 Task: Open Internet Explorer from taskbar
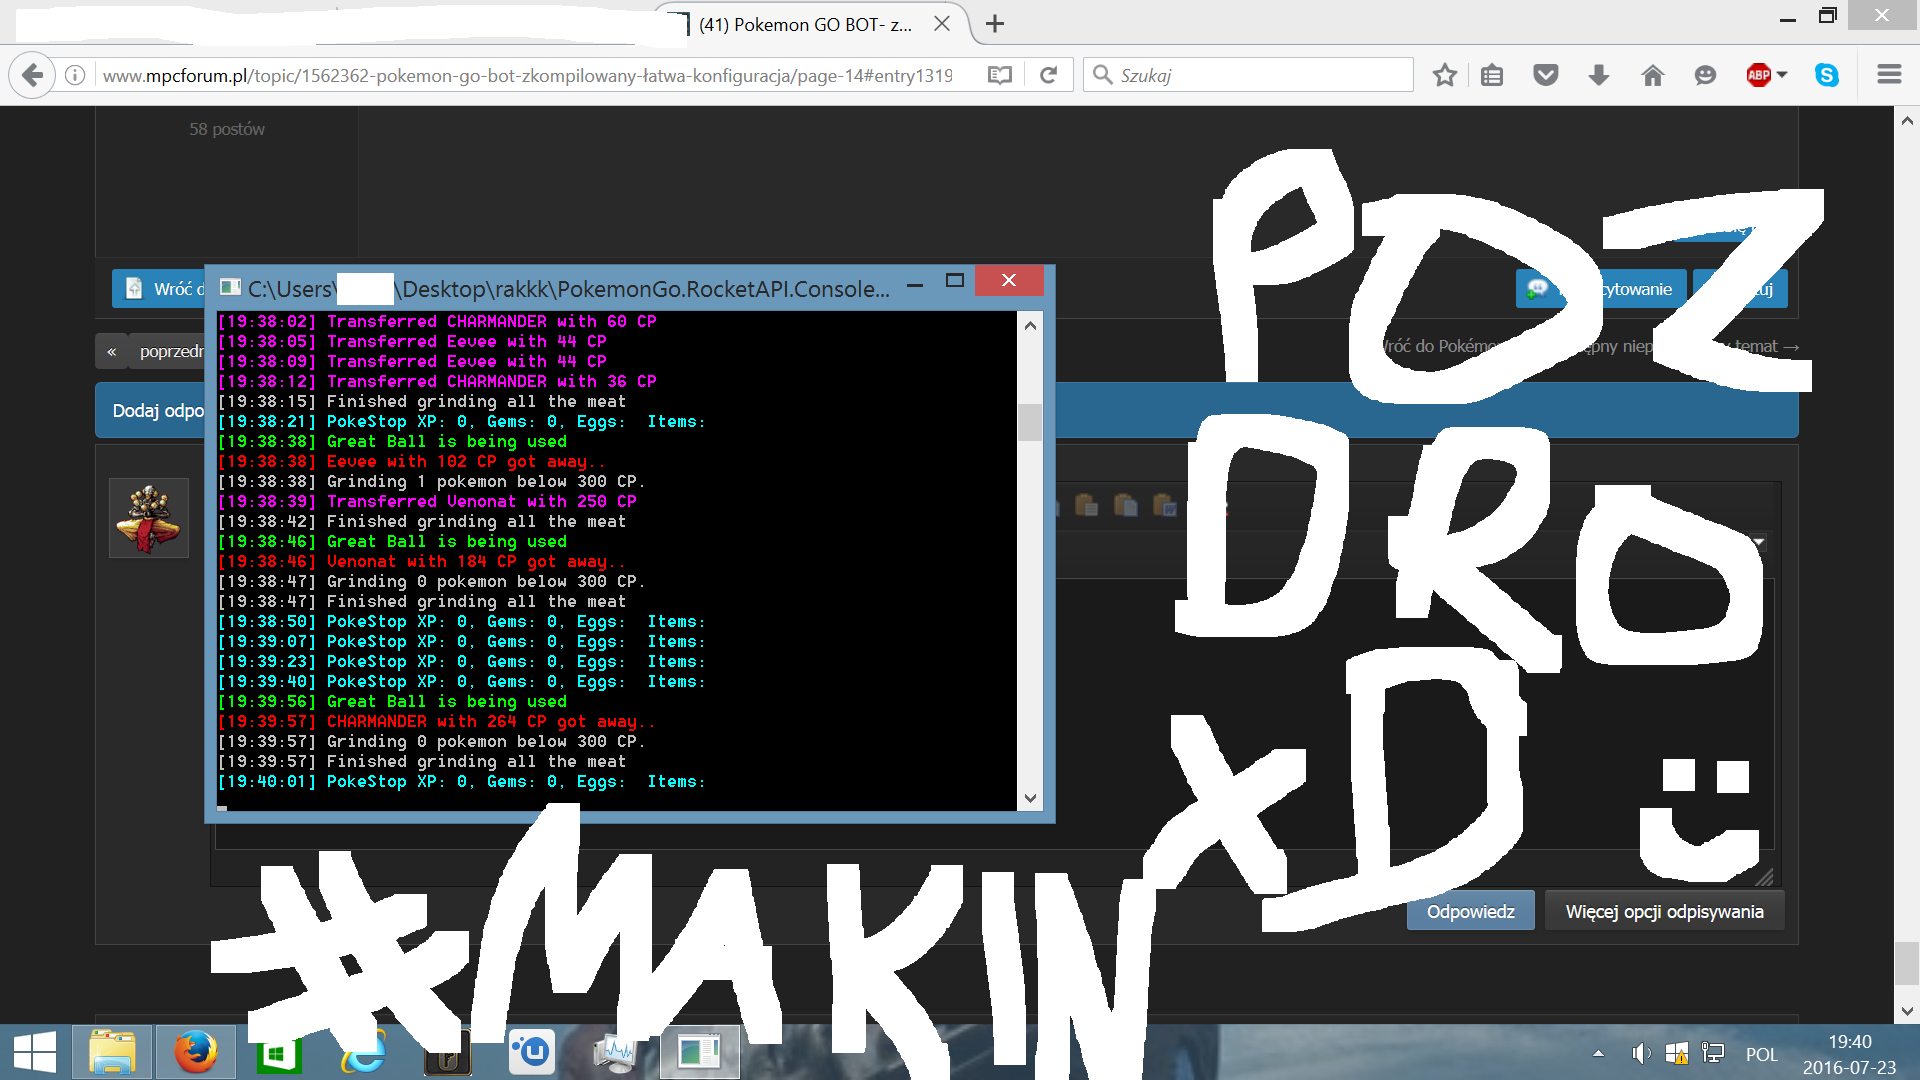pyautogui.click(x=363, y=1052)
